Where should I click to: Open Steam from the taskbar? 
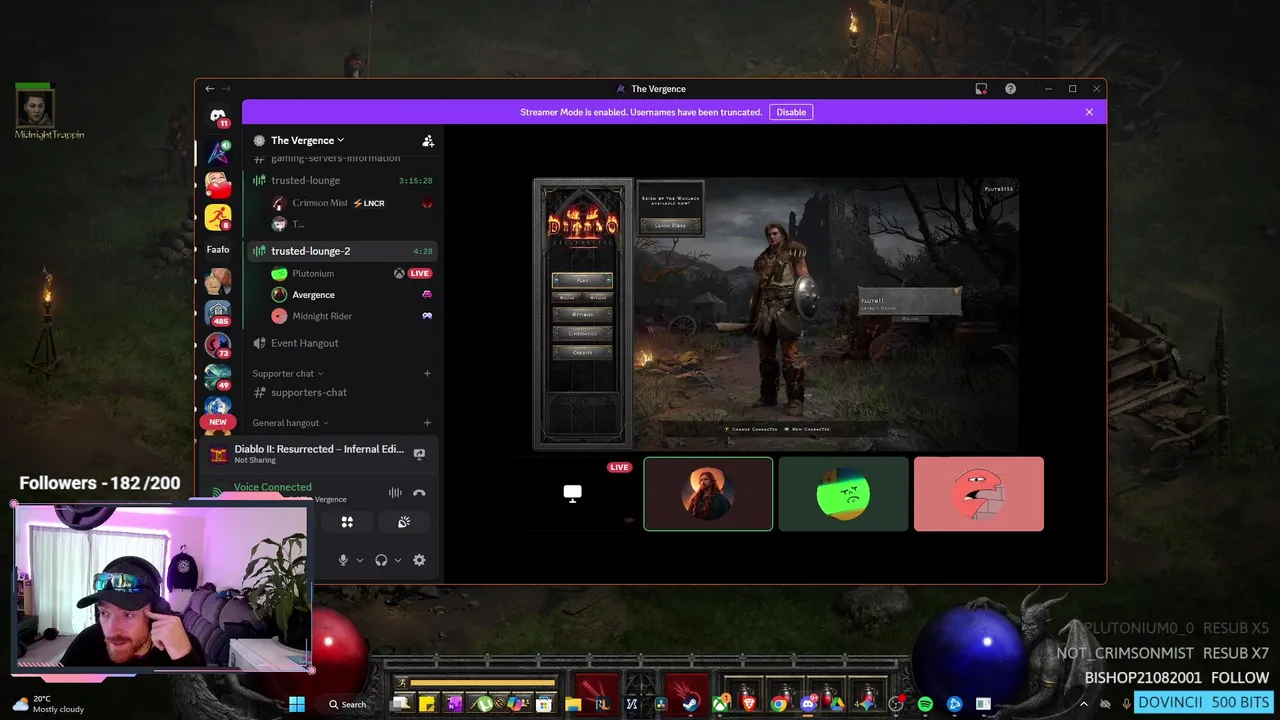[x=690, y=704]
